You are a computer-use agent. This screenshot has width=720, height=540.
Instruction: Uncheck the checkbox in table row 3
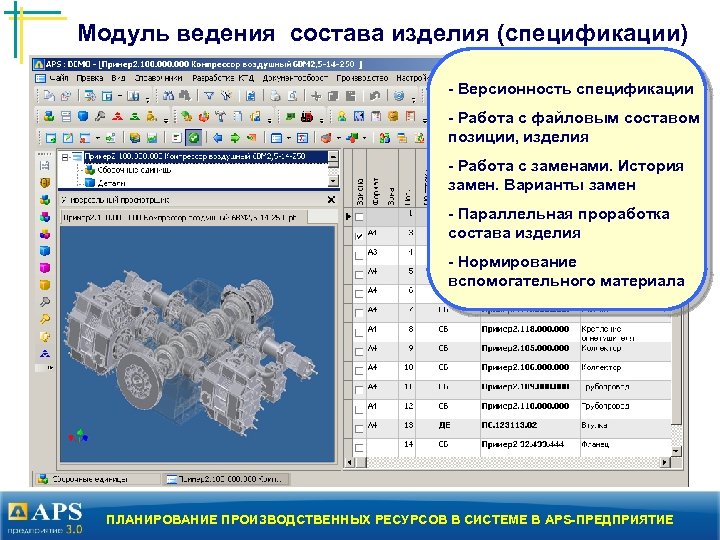(359, 236)
